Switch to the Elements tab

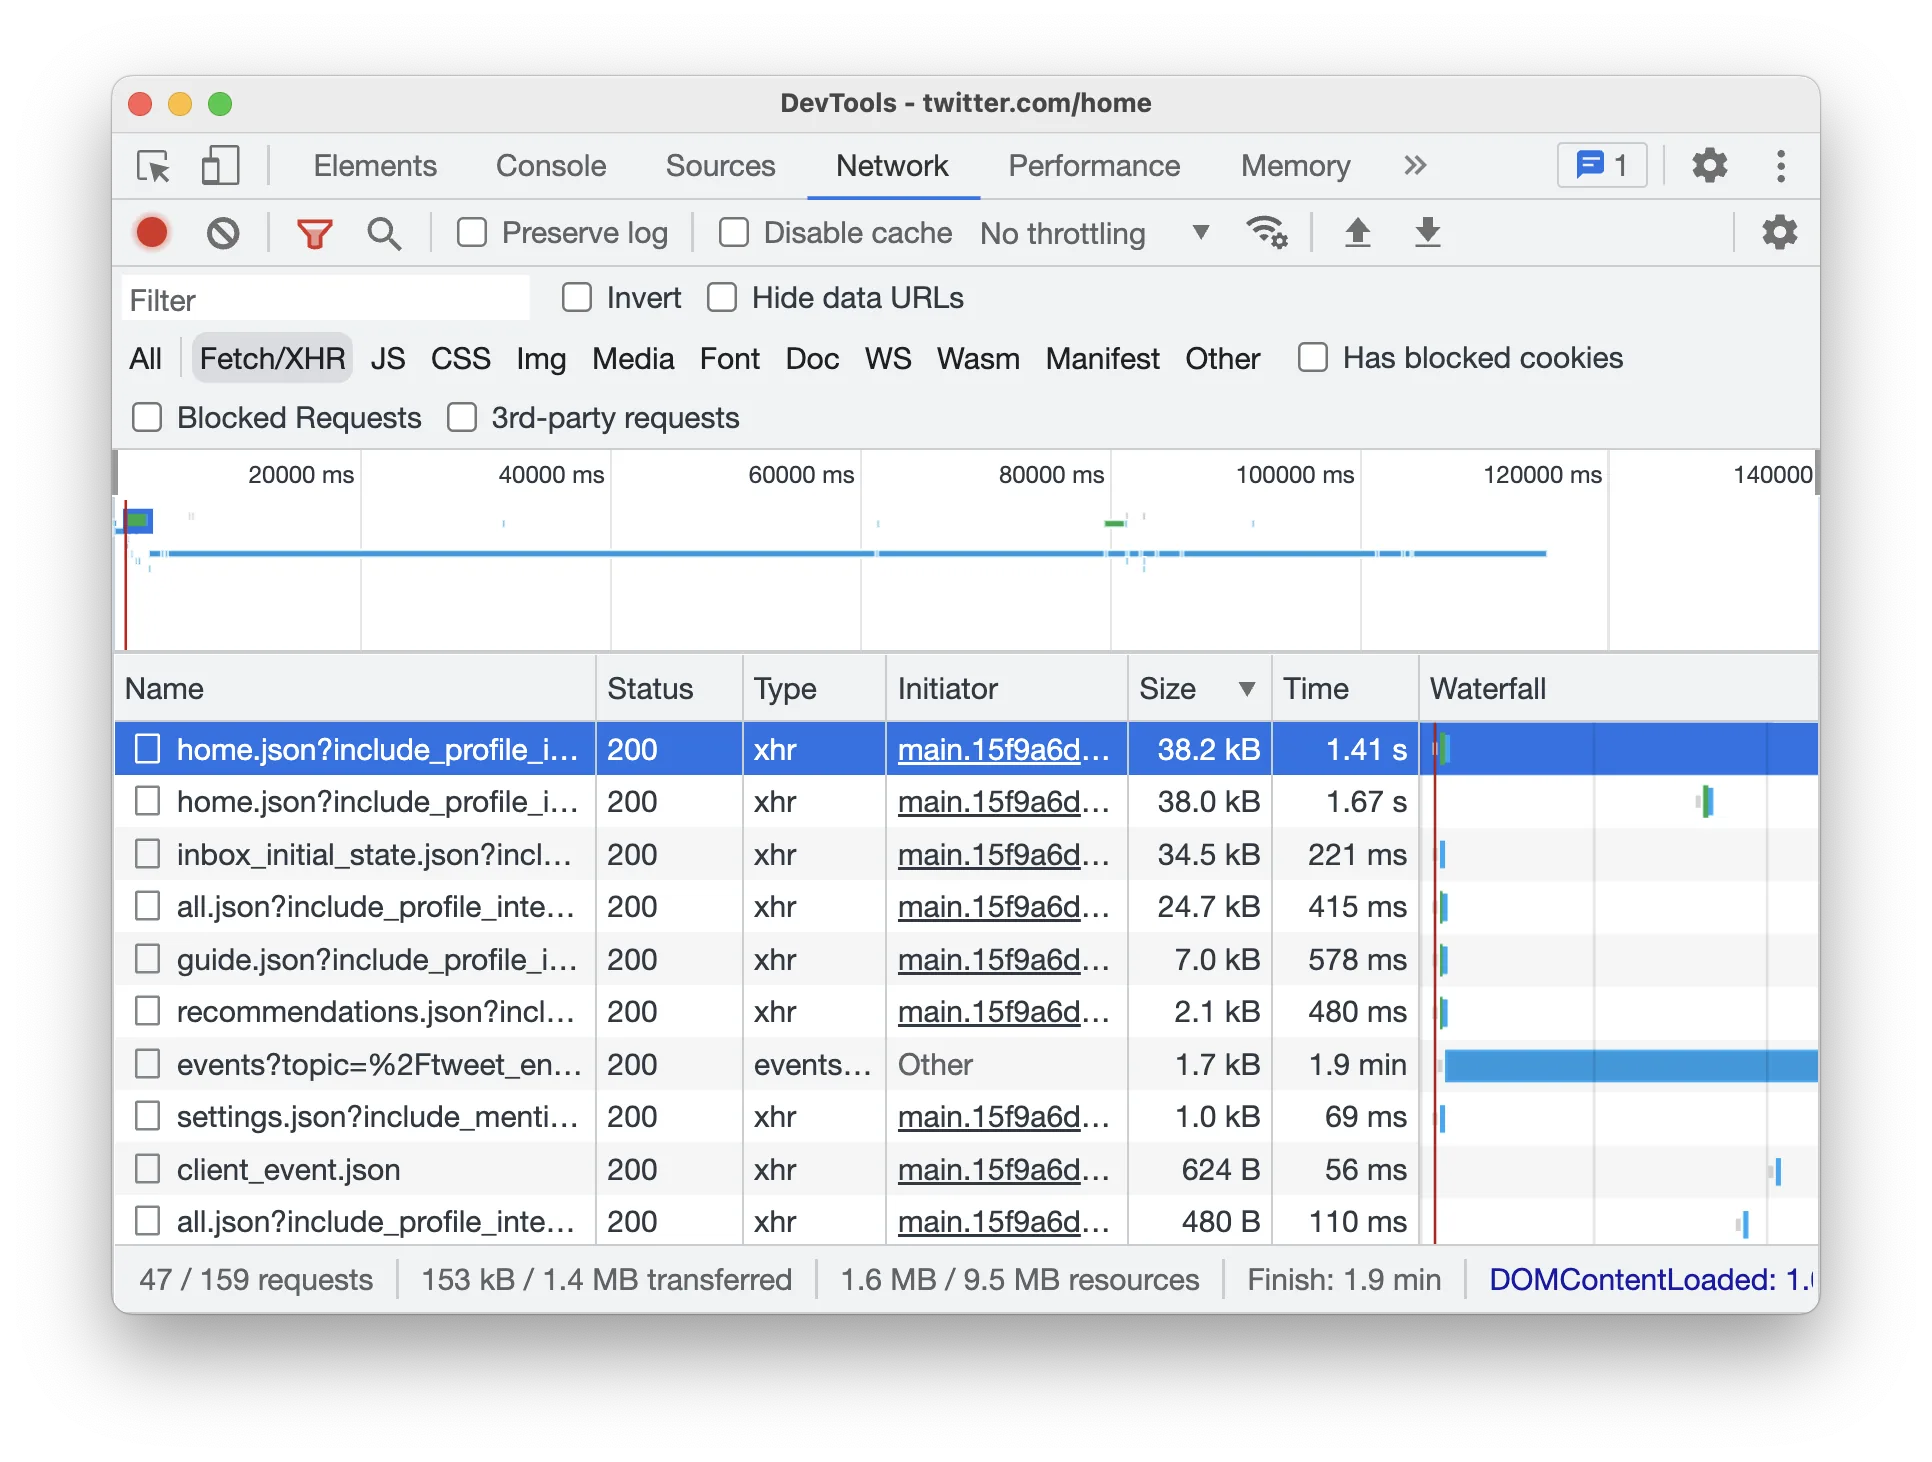pyautogui.click(x=375, y=166)
